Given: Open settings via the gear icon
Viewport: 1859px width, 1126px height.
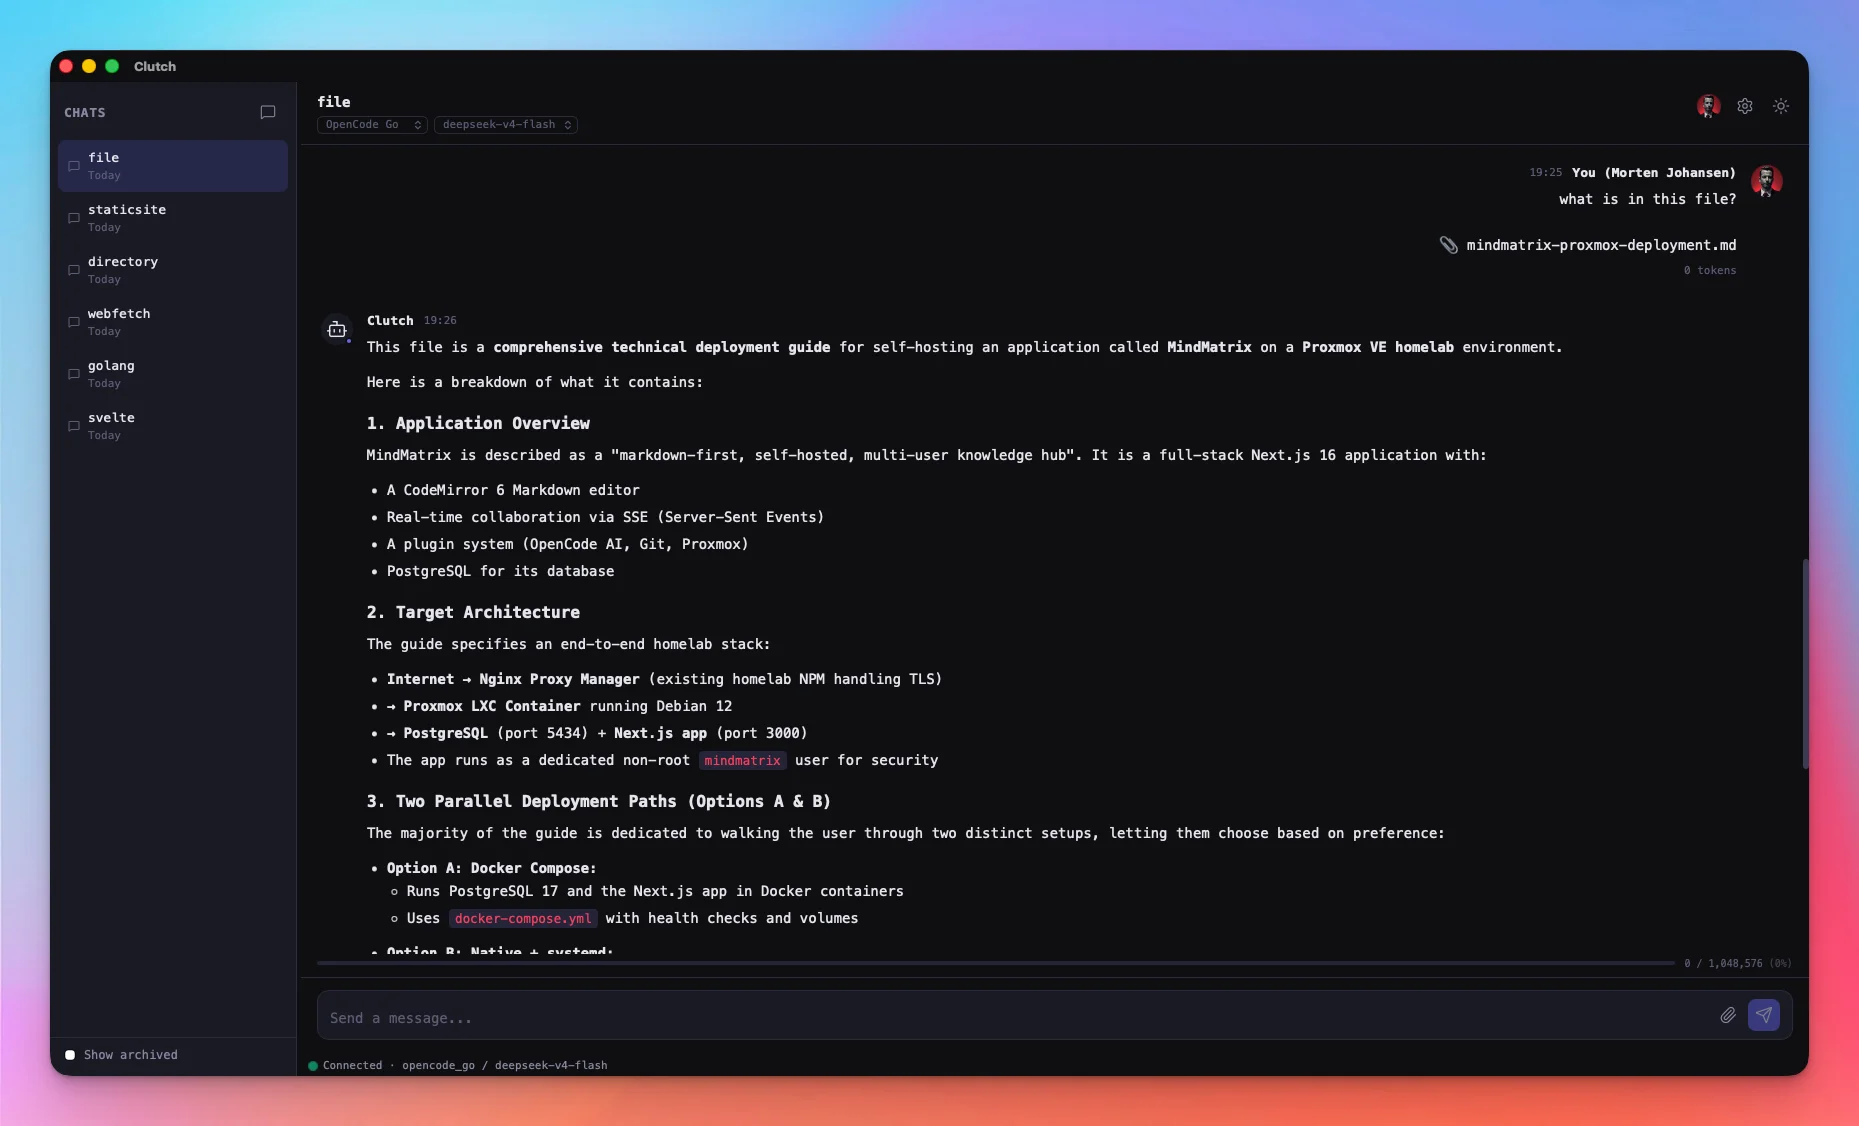Looking at the screenshot, I should (x=1745, y=106).
